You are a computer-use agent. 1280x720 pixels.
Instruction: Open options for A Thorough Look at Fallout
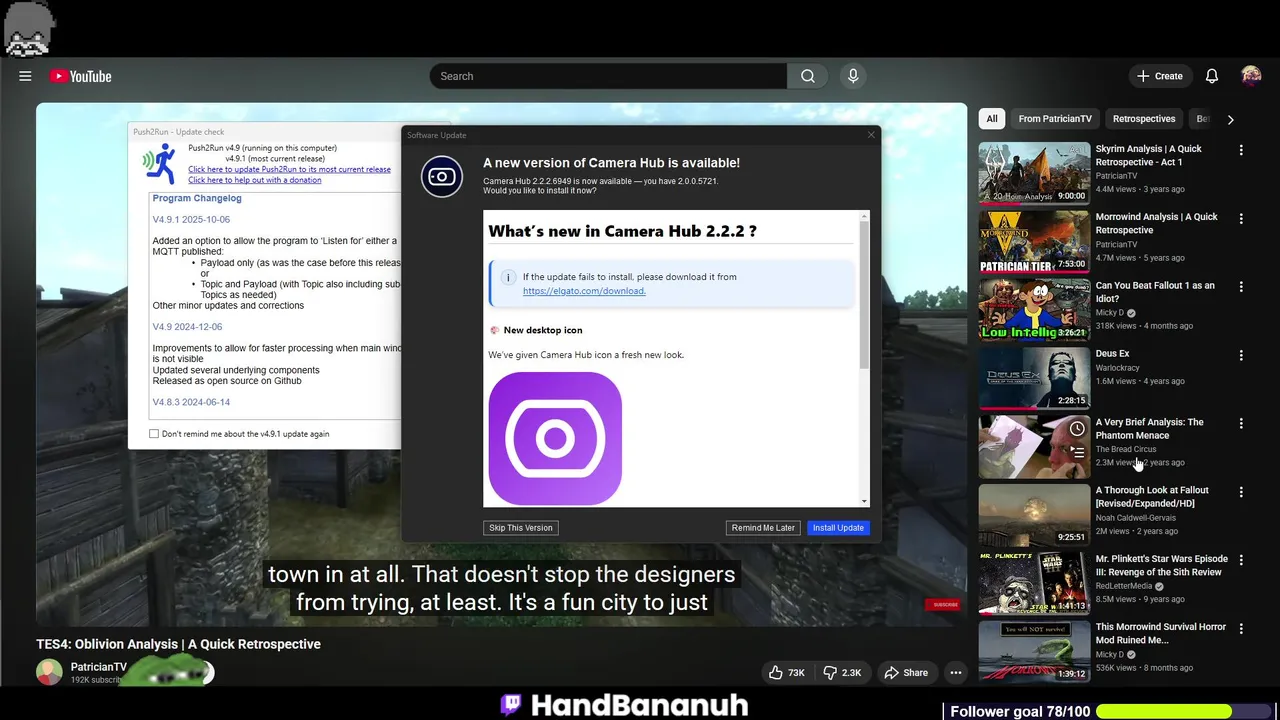1241,492
